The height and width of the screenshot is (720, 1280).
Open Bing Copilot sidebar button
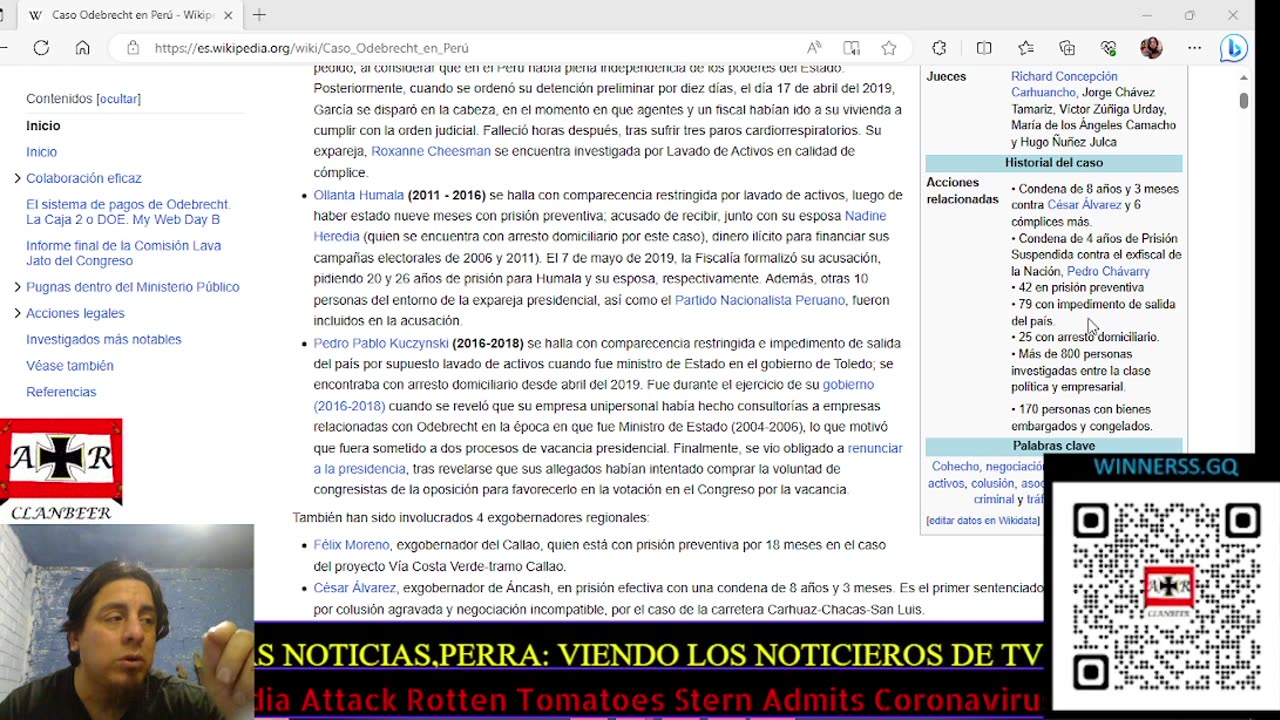tap(1234, 47)
